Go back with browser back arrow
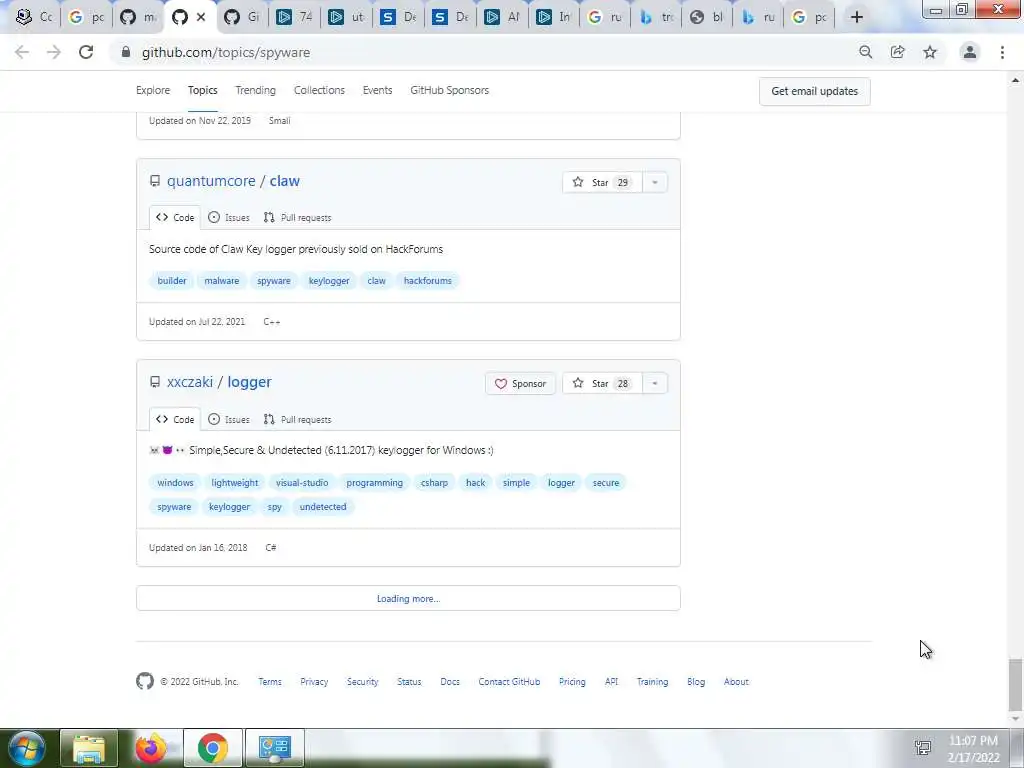Screen dimensions: 1024x768 tap(22, 52)
